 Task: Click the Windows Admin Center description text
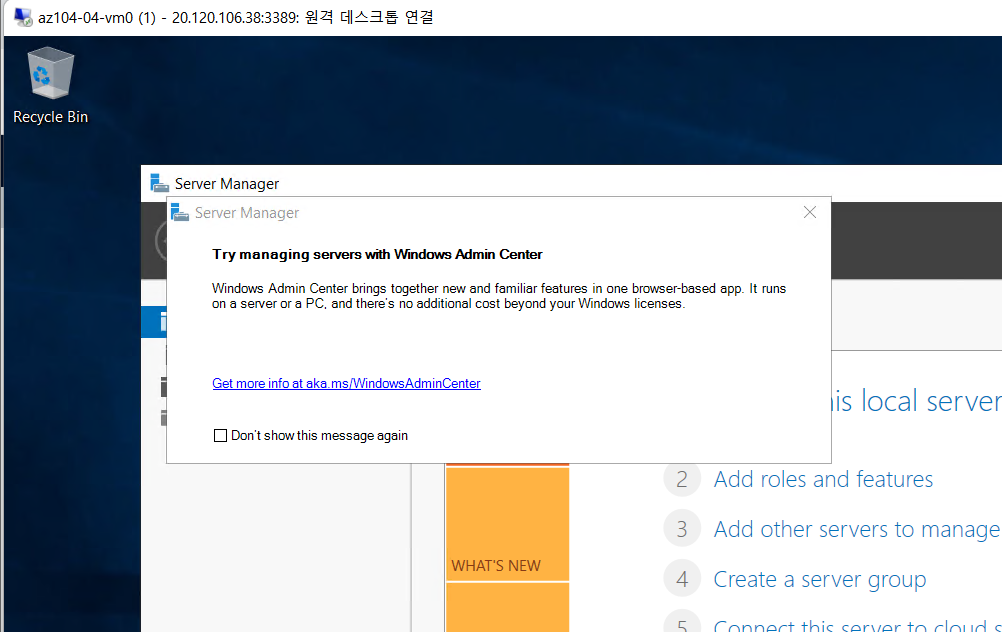[499, 296]
